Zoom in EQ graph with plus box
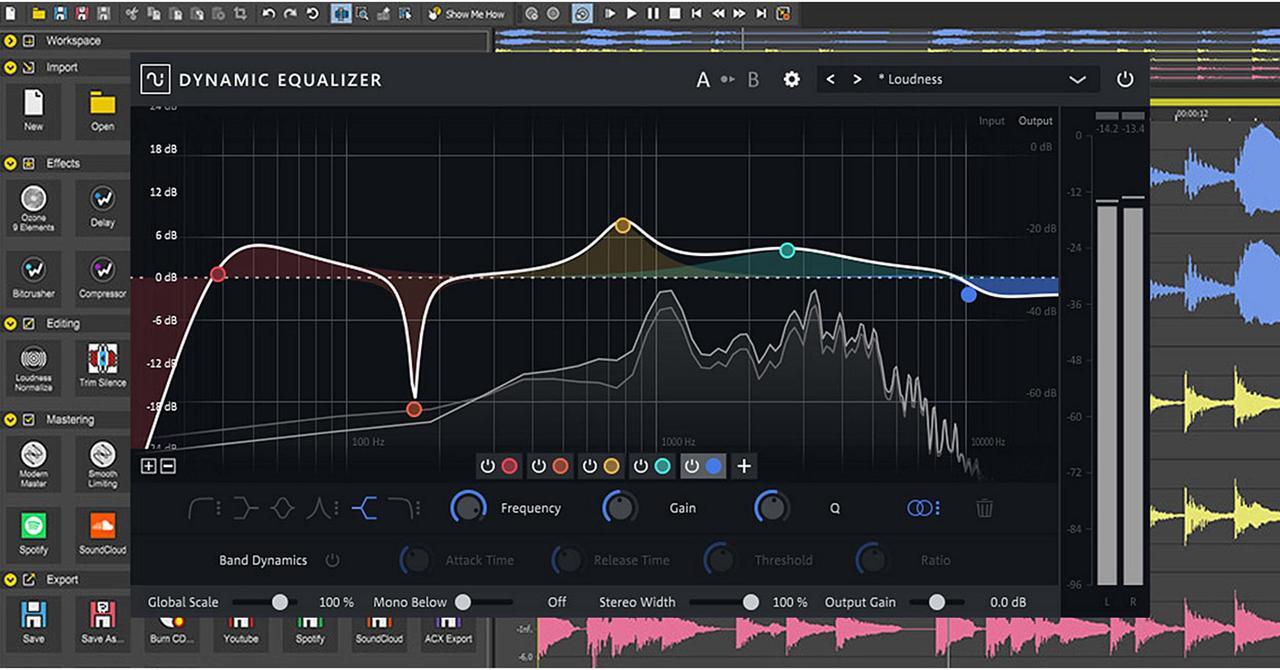Screen dimensions: 1280x670 tap(149, 465)
